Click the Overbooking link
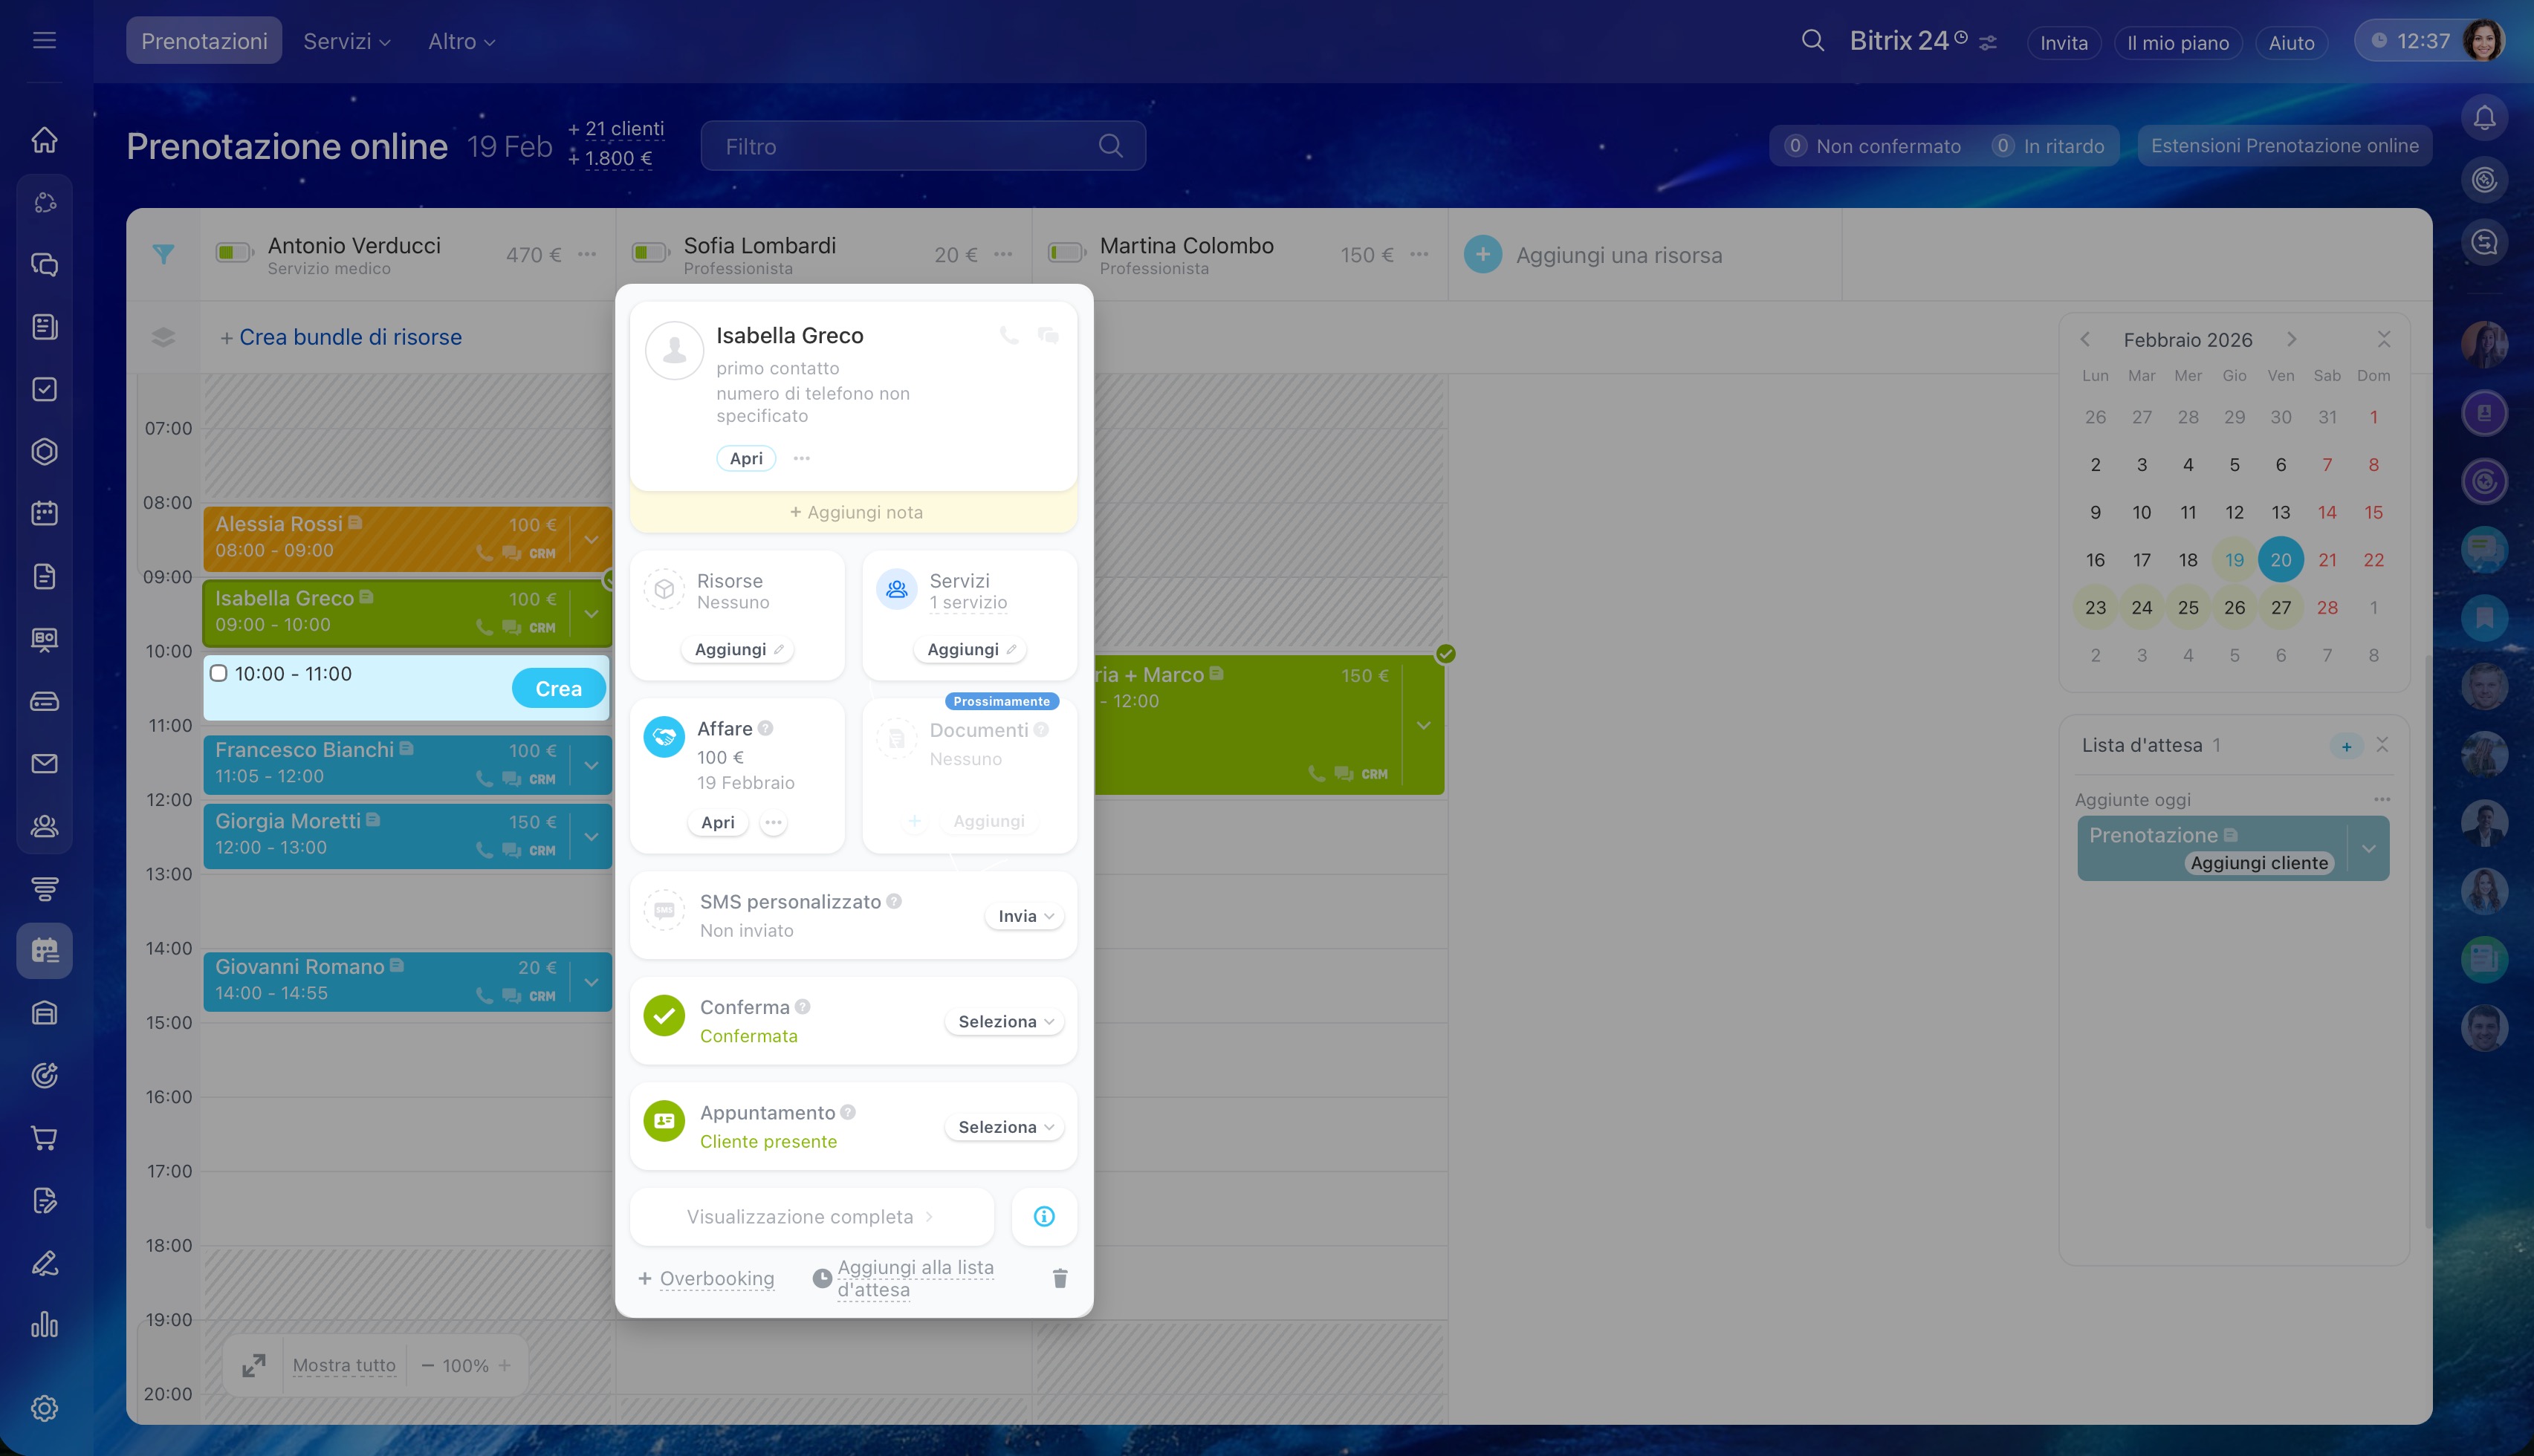This screenshot has height=1456, width=2534. 716,1278
